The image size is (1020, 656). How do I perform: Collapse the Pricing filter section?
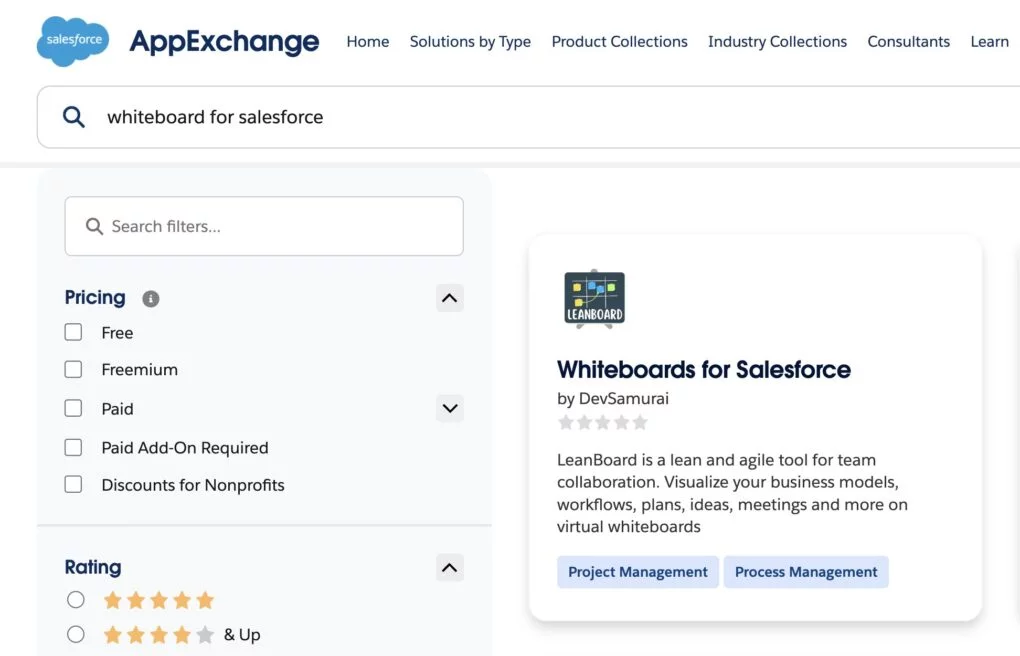tap(450, 298)
